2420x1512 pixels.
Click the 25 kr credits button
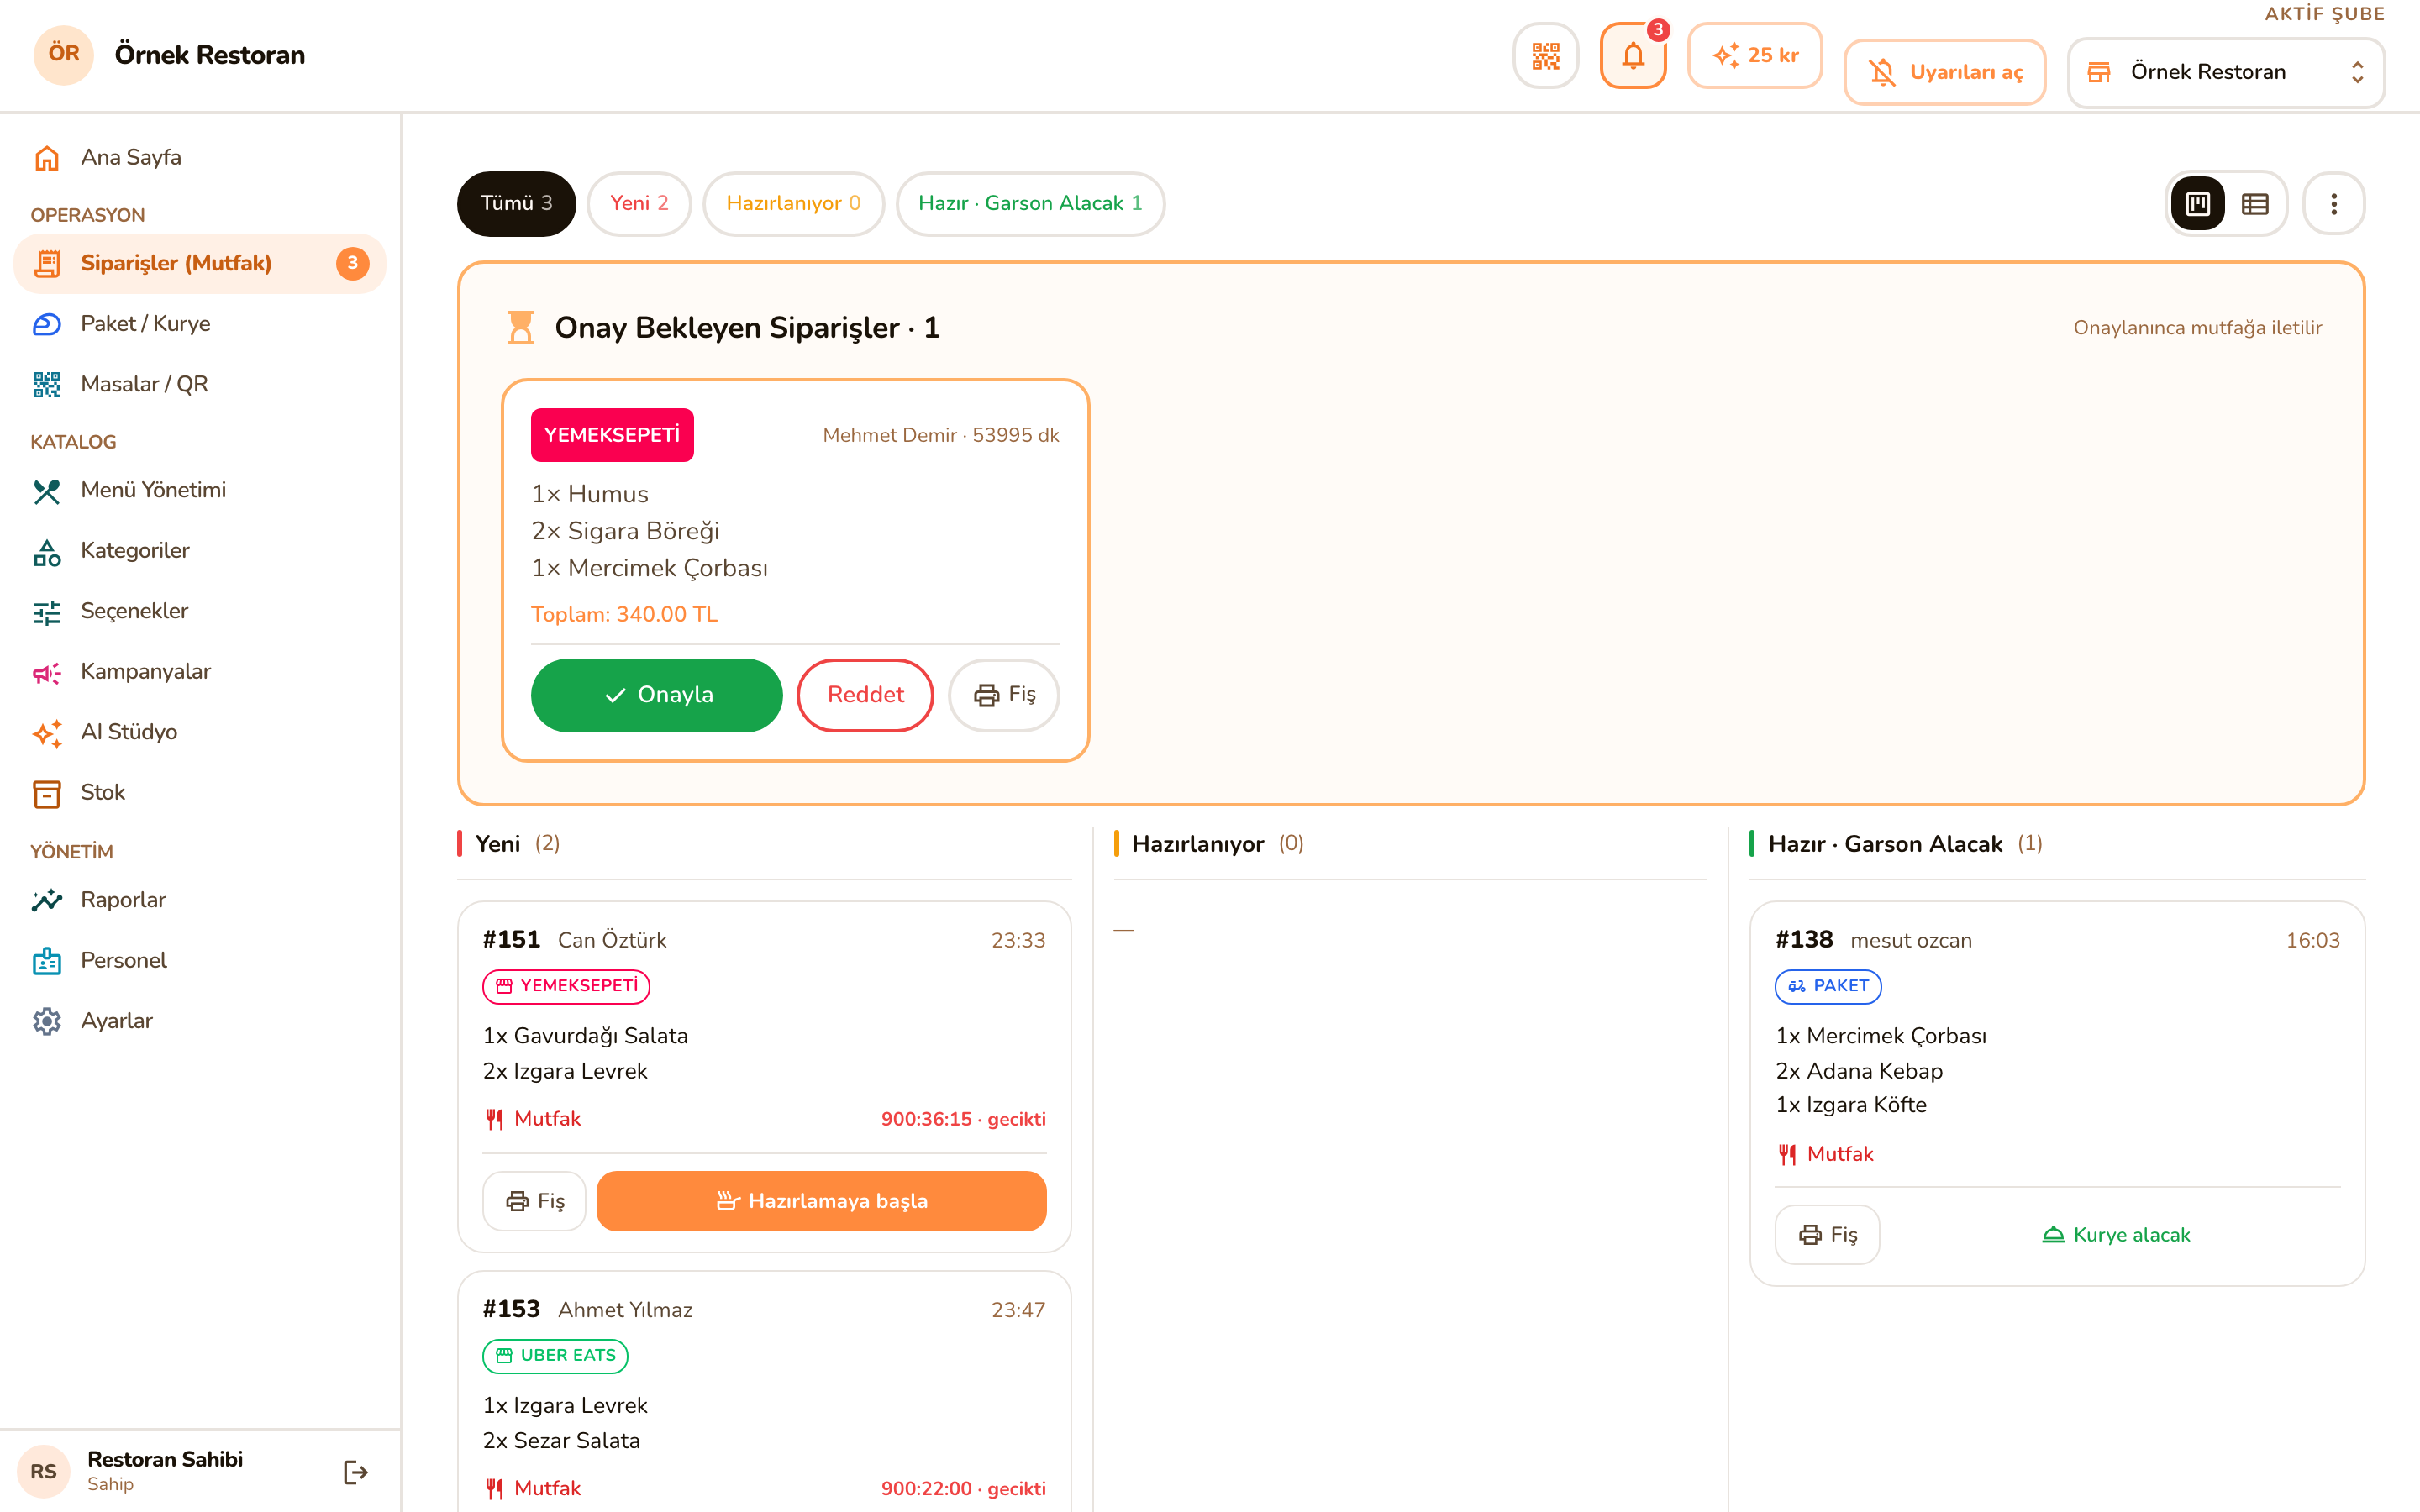pos(1755,56)
